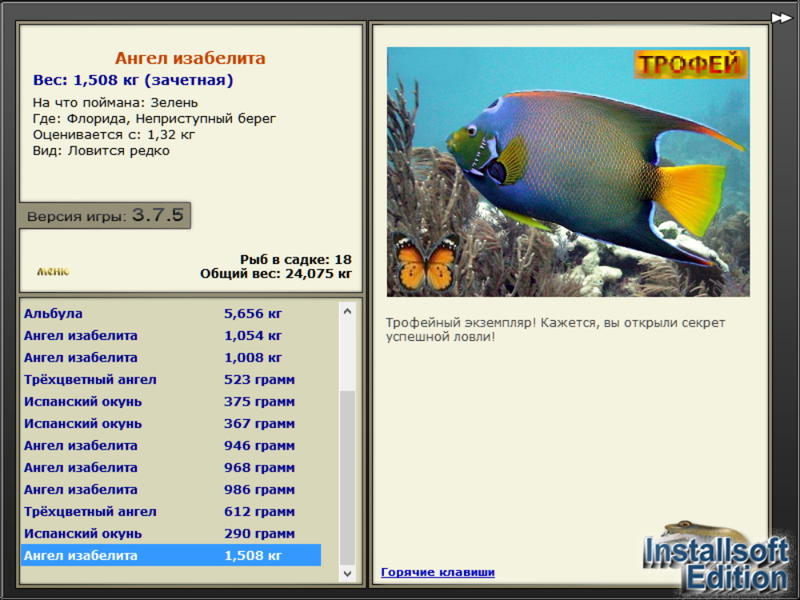Select highlighted Ангел изабелита 1,508 кг row
This screenshot has width=800, height=600.
point(171,555)
